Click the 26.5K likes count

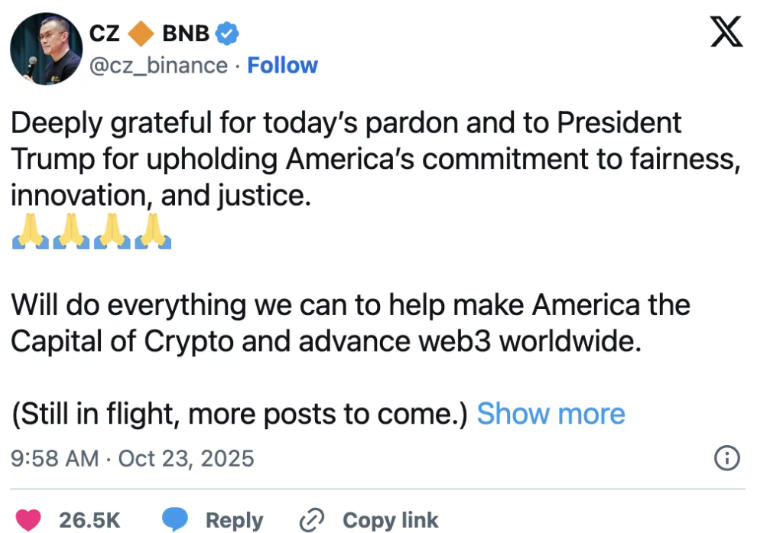(x=90, y=520)
